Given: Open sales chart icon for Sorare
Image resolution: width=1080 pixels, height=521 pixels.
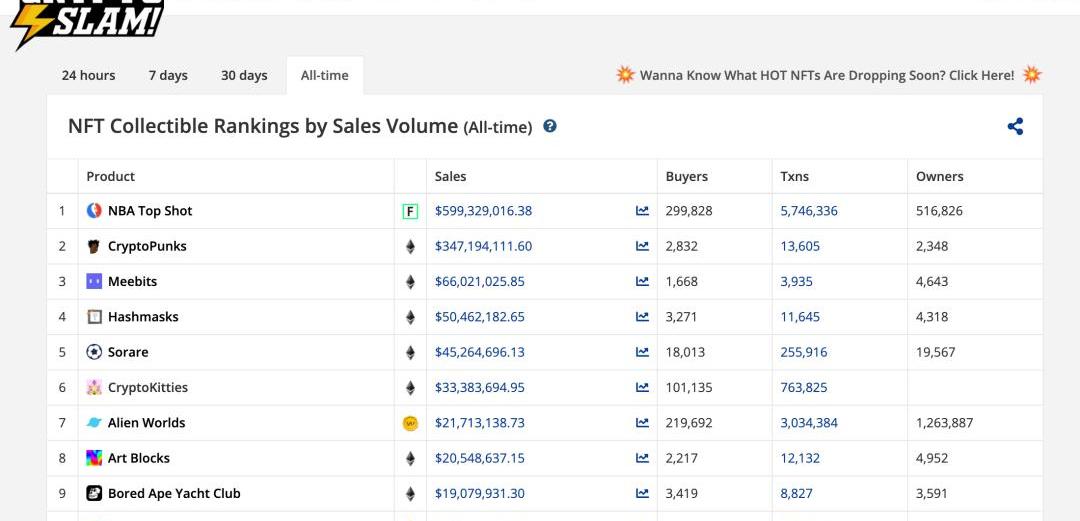Looking at the screenshot, I should [642, 352].
